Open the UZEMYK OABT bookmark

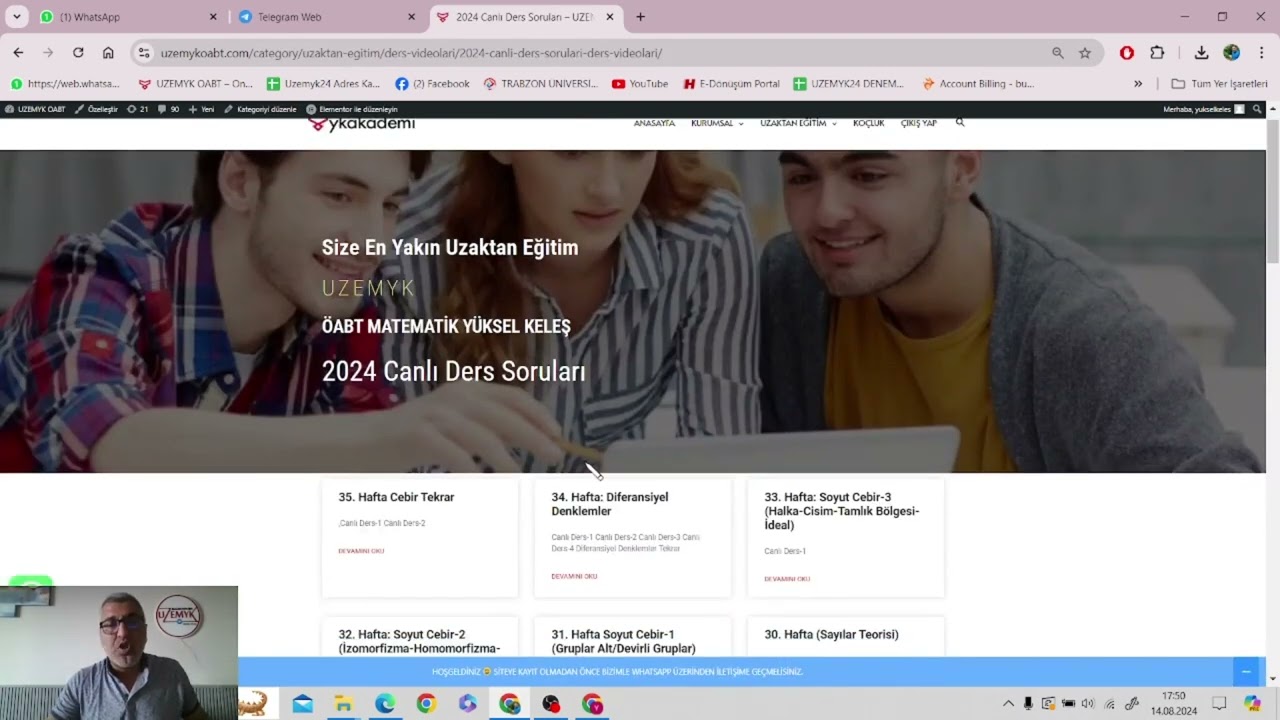pyautogui.click(x=196, y=84)
